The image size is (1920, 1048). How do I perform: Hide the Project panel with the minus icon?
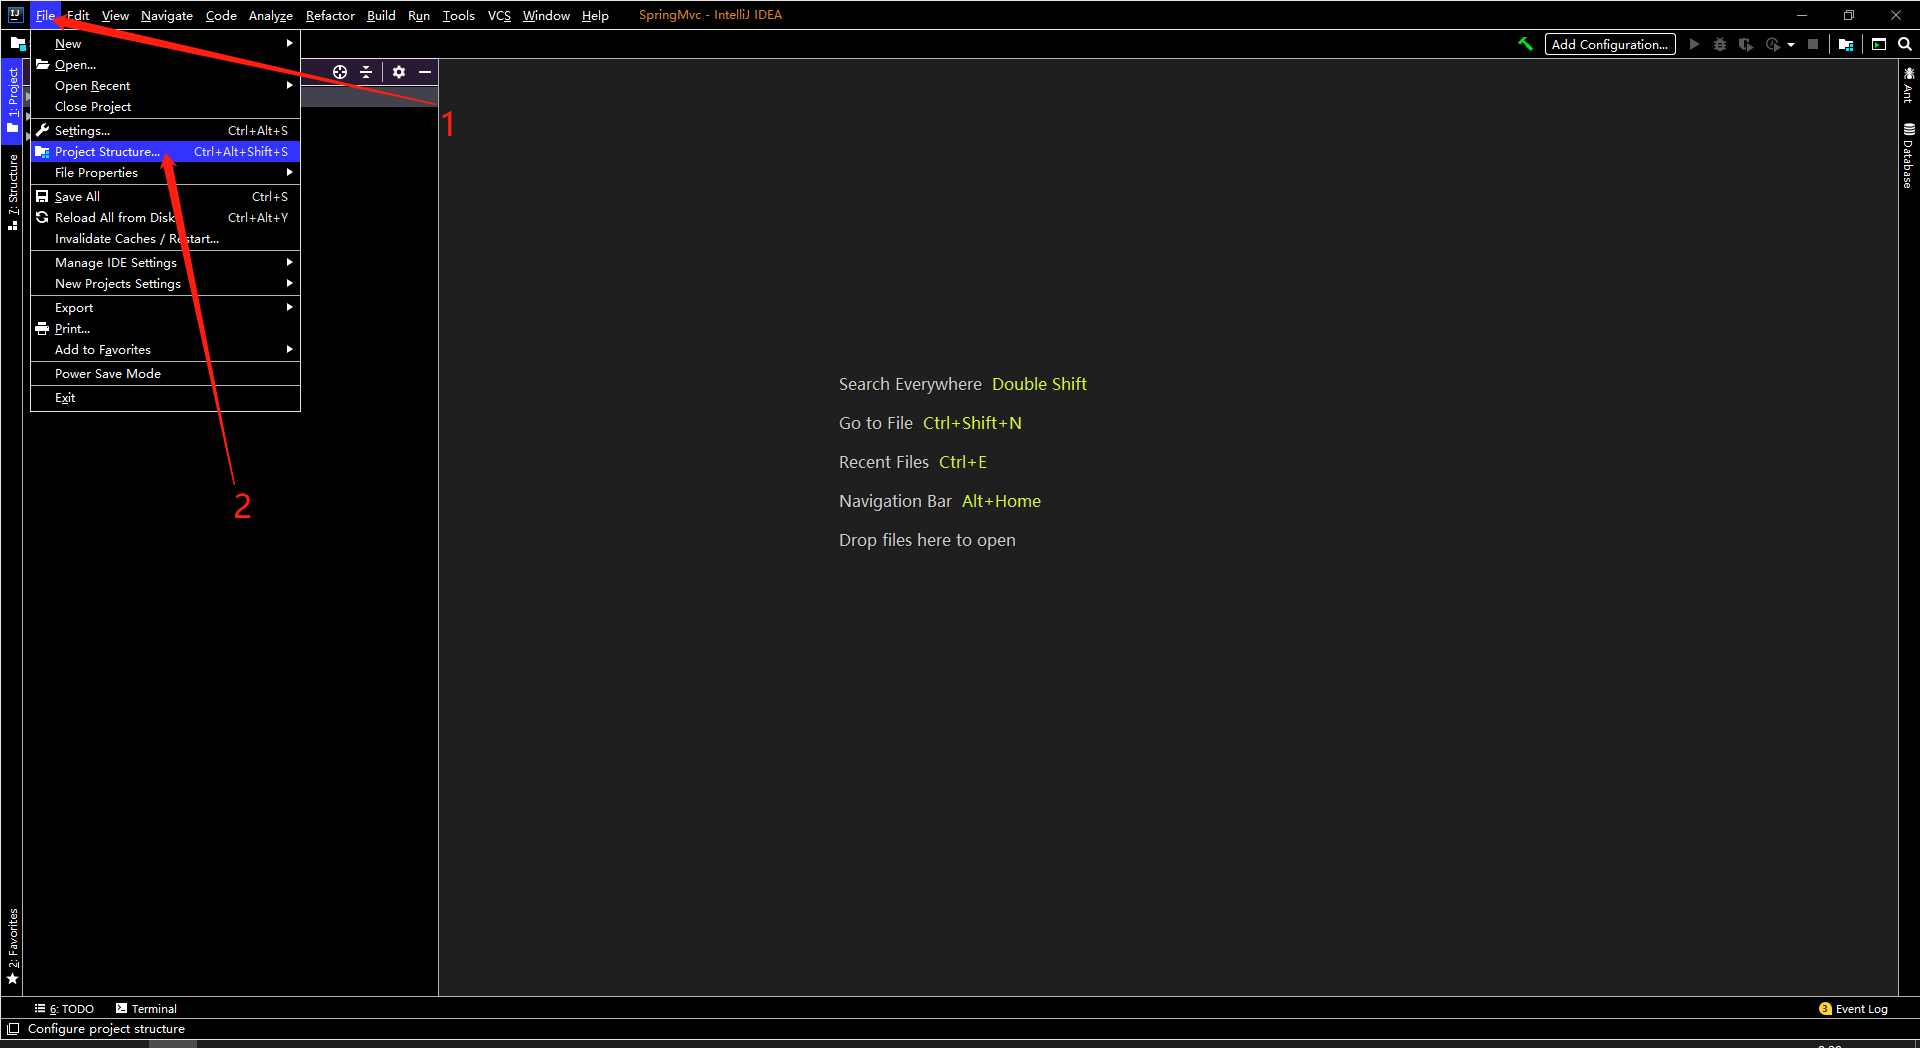(425, 71)
